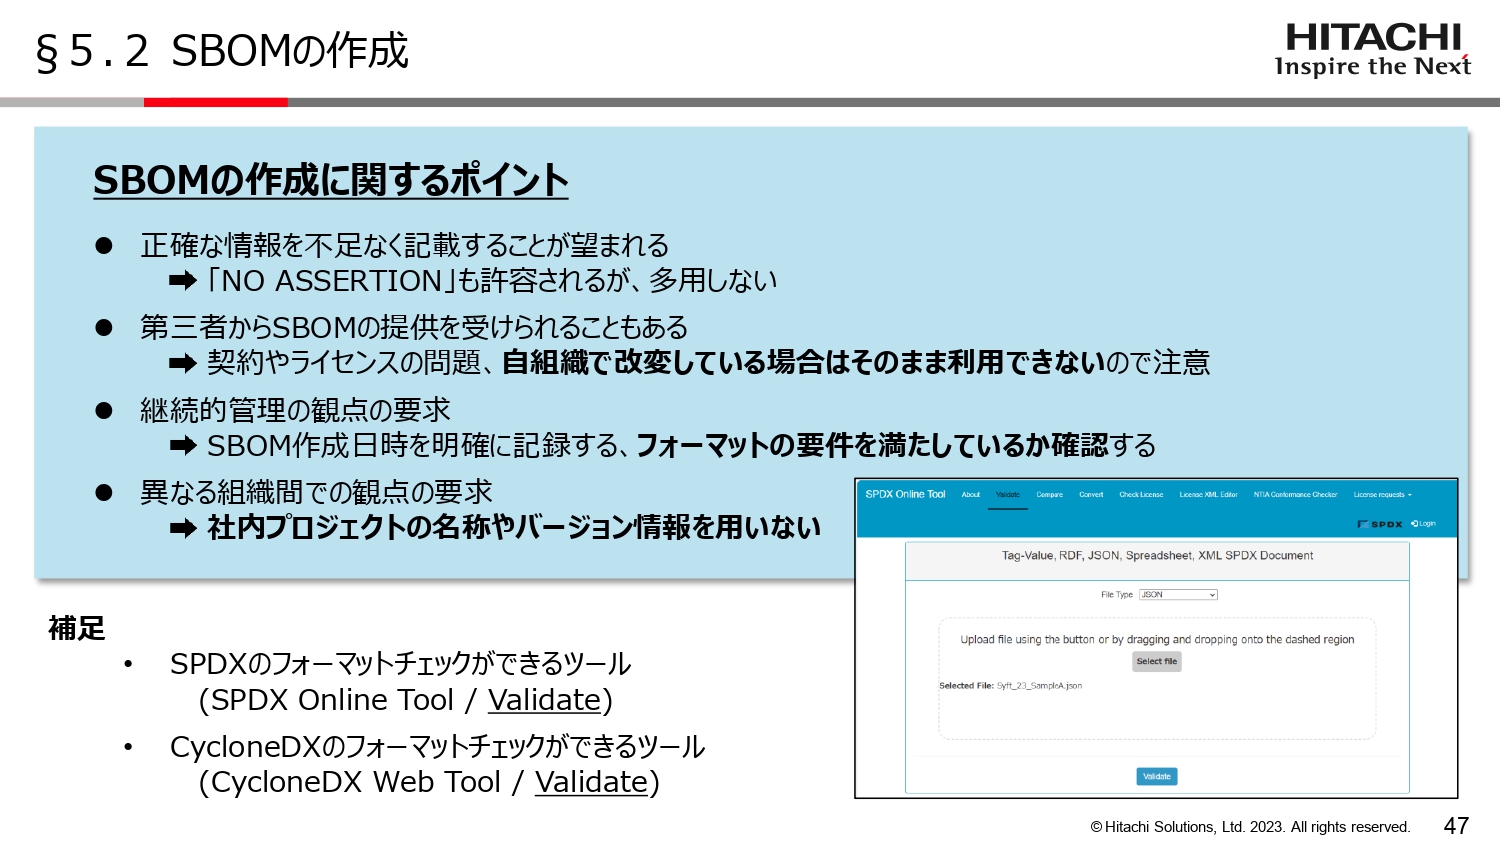Switch to the Validate tab
This screenshot has width=1500, height=844.
pyautogui.click(x=1008, y=494)
